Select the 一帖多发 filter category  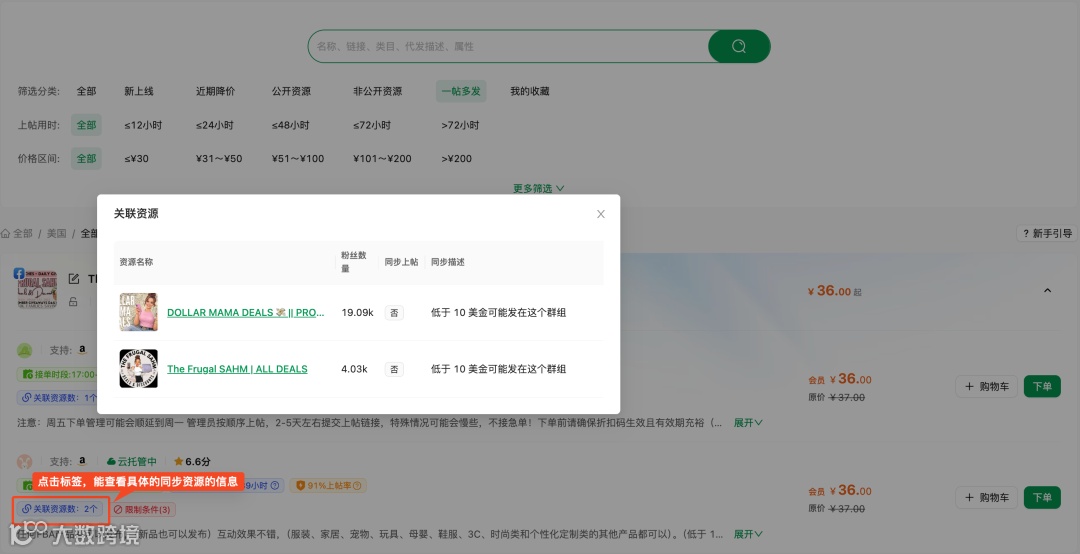(x=461, y=91)
